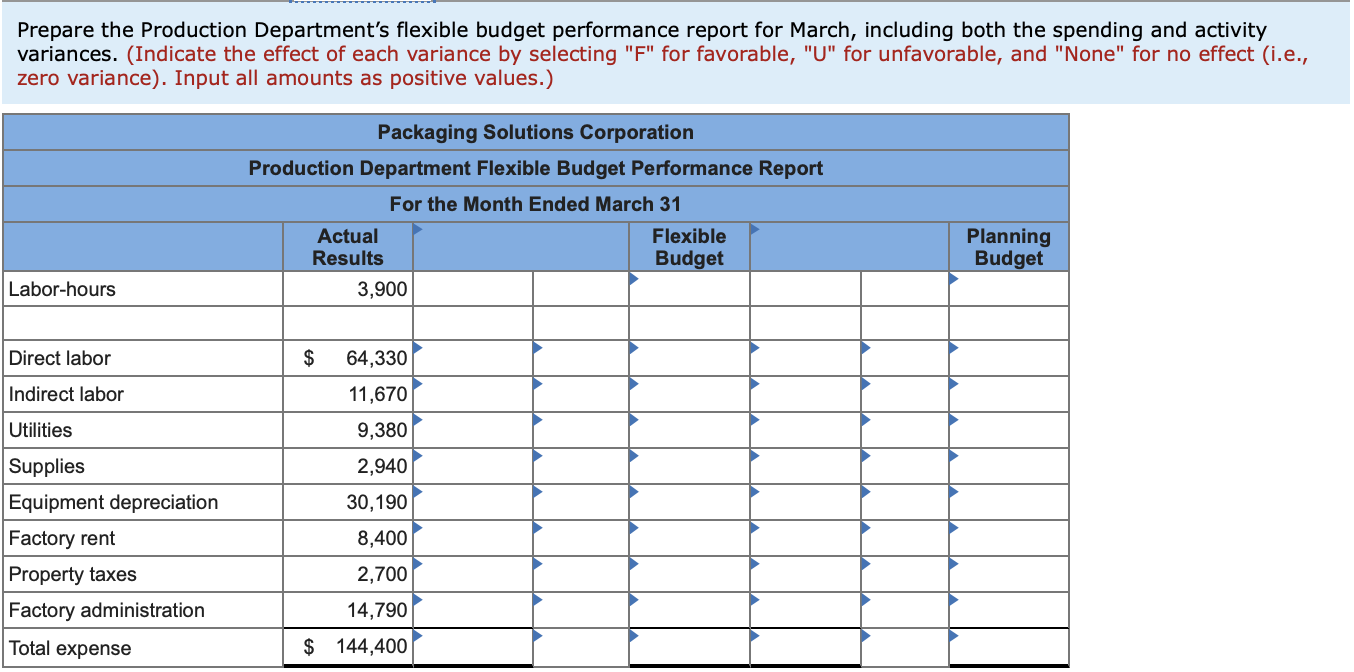The image size is (1354, 672).
Task: Select the Supplies flexible budget input cell
Action: (690, 466)
